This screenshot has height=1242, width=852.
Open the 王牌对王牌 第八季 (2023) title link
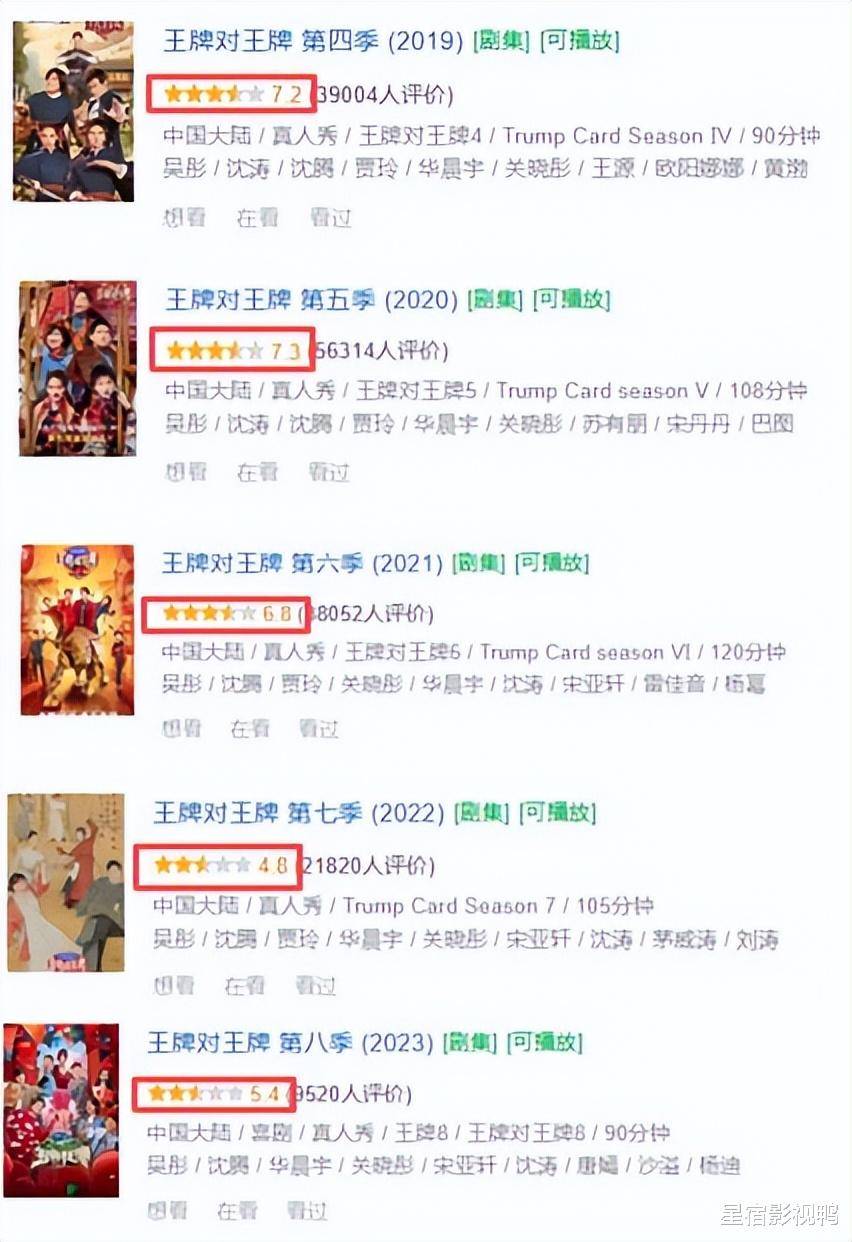(291, 1042)
